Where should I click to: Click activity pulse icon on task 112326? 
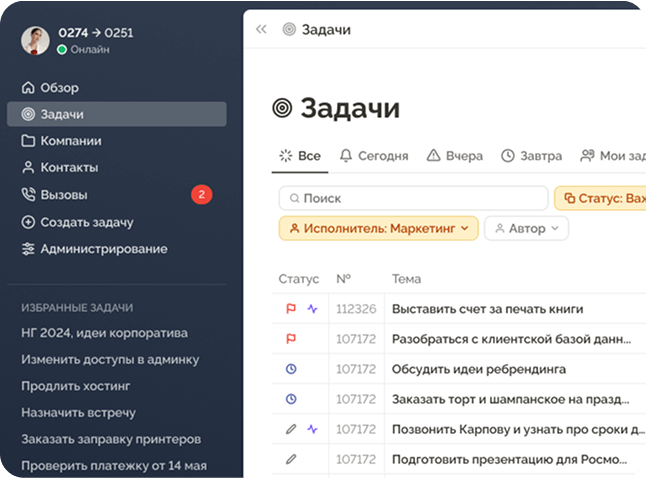(x=313, y=309)
